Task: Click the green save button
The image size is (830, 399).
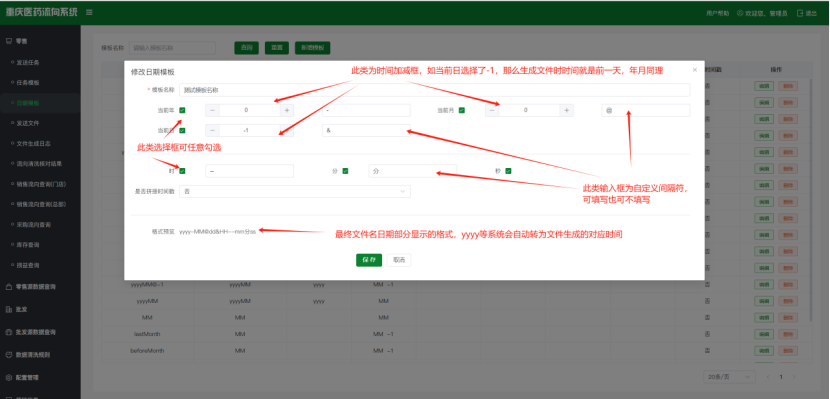Action: (369, 260)
